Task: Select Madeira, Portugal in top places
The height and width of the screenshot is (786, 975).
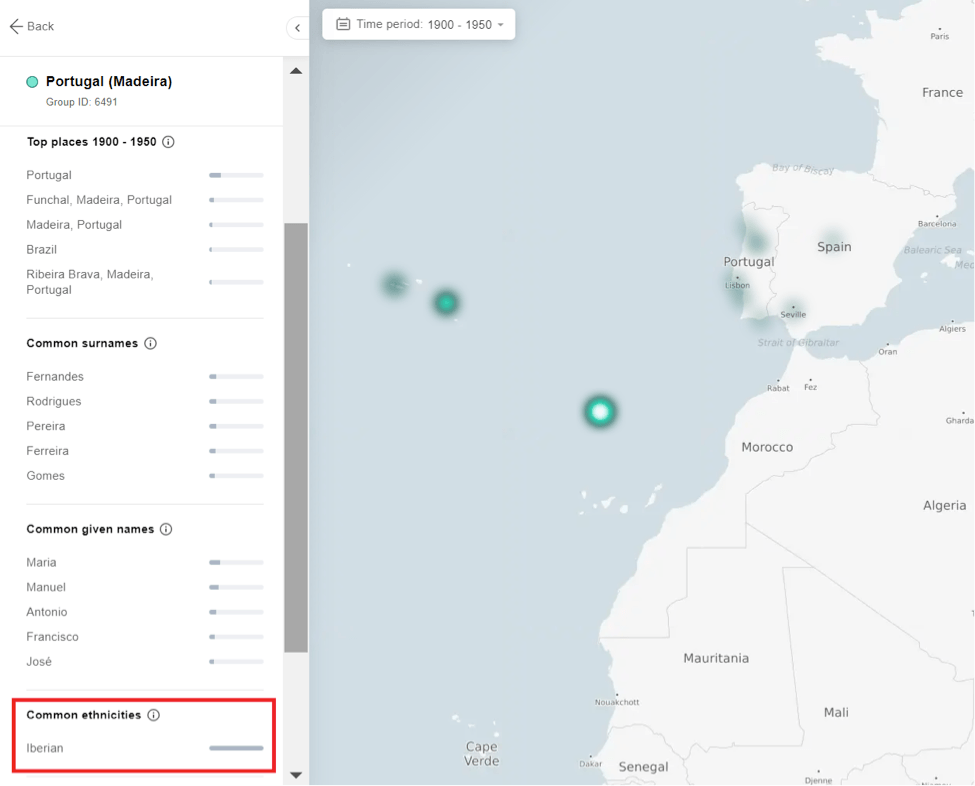Action: coord(74,224)
